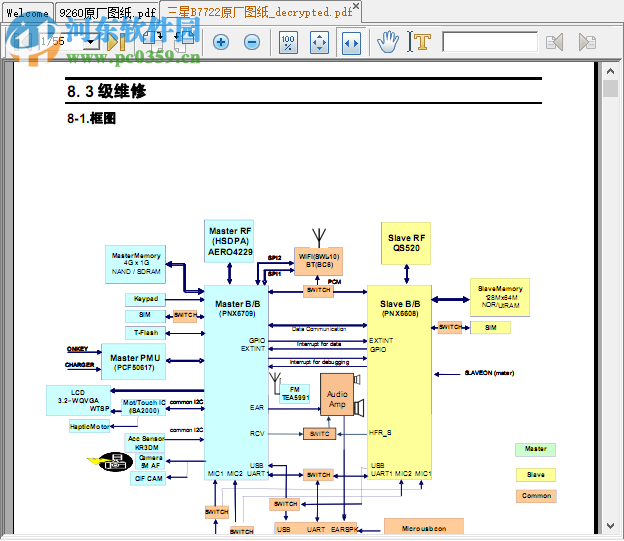Find previous search result icon
The height and width of the screenshot is (541, 624).
[554, 42]
